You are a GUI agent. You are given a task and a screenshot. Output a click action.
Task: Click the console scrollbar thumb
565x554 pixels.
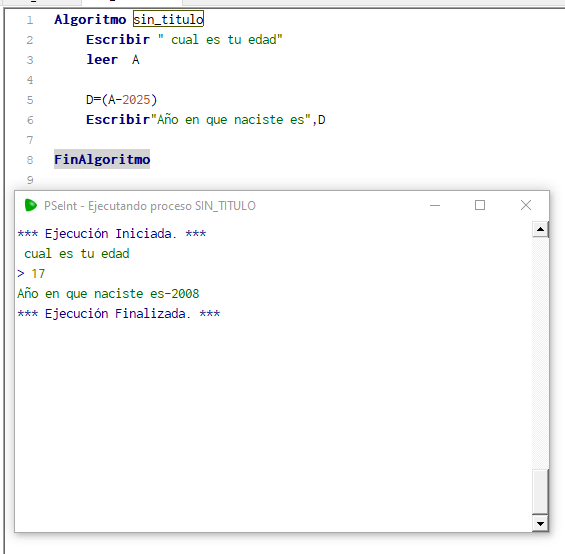pyautogui.click(x=540, y=491)
